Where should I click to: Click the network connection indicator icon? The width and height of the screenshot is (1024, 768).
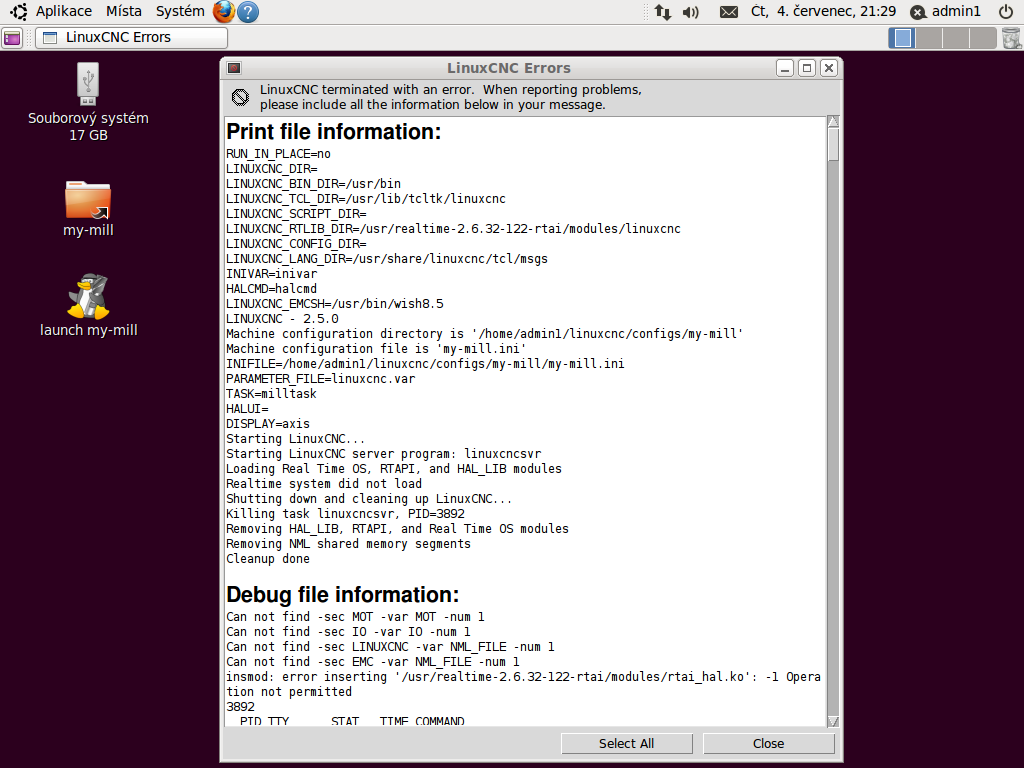click(663, 12)
